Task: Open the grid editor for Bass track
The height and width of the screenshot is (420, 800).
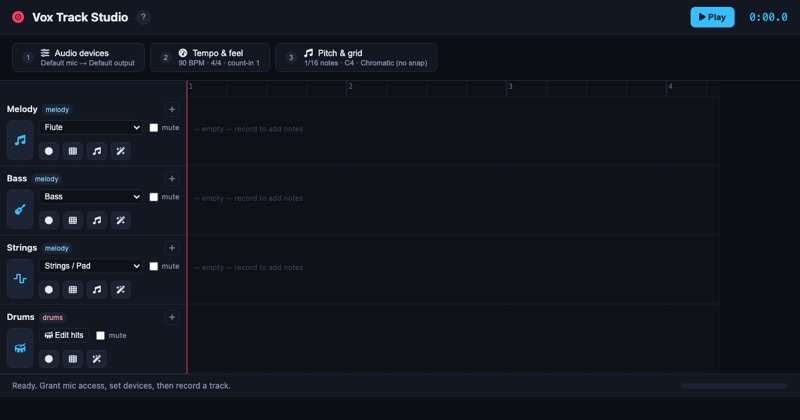Action: [73, 220]
